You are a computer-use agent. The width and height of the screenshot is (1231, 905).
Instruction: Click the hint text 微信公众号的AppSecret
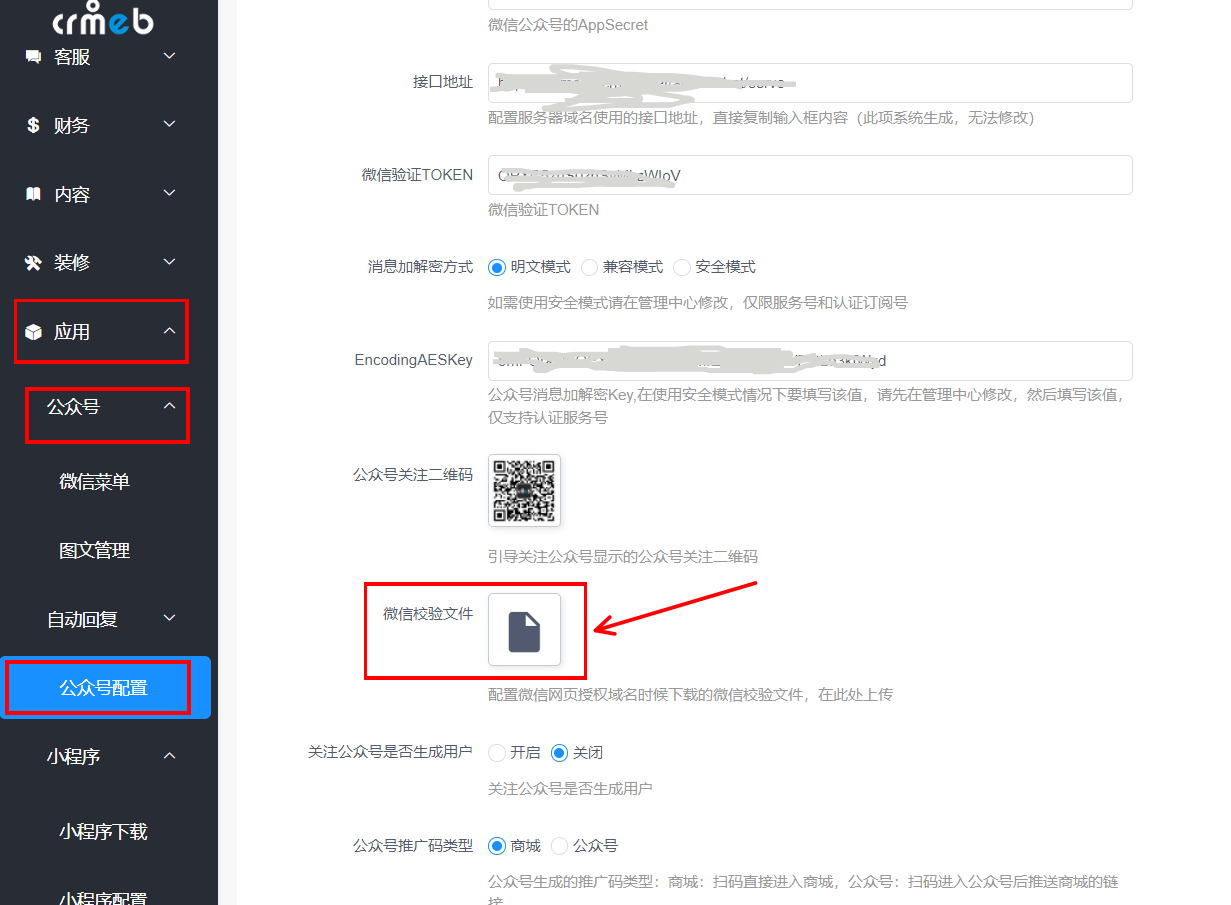(x=568, y=25)
